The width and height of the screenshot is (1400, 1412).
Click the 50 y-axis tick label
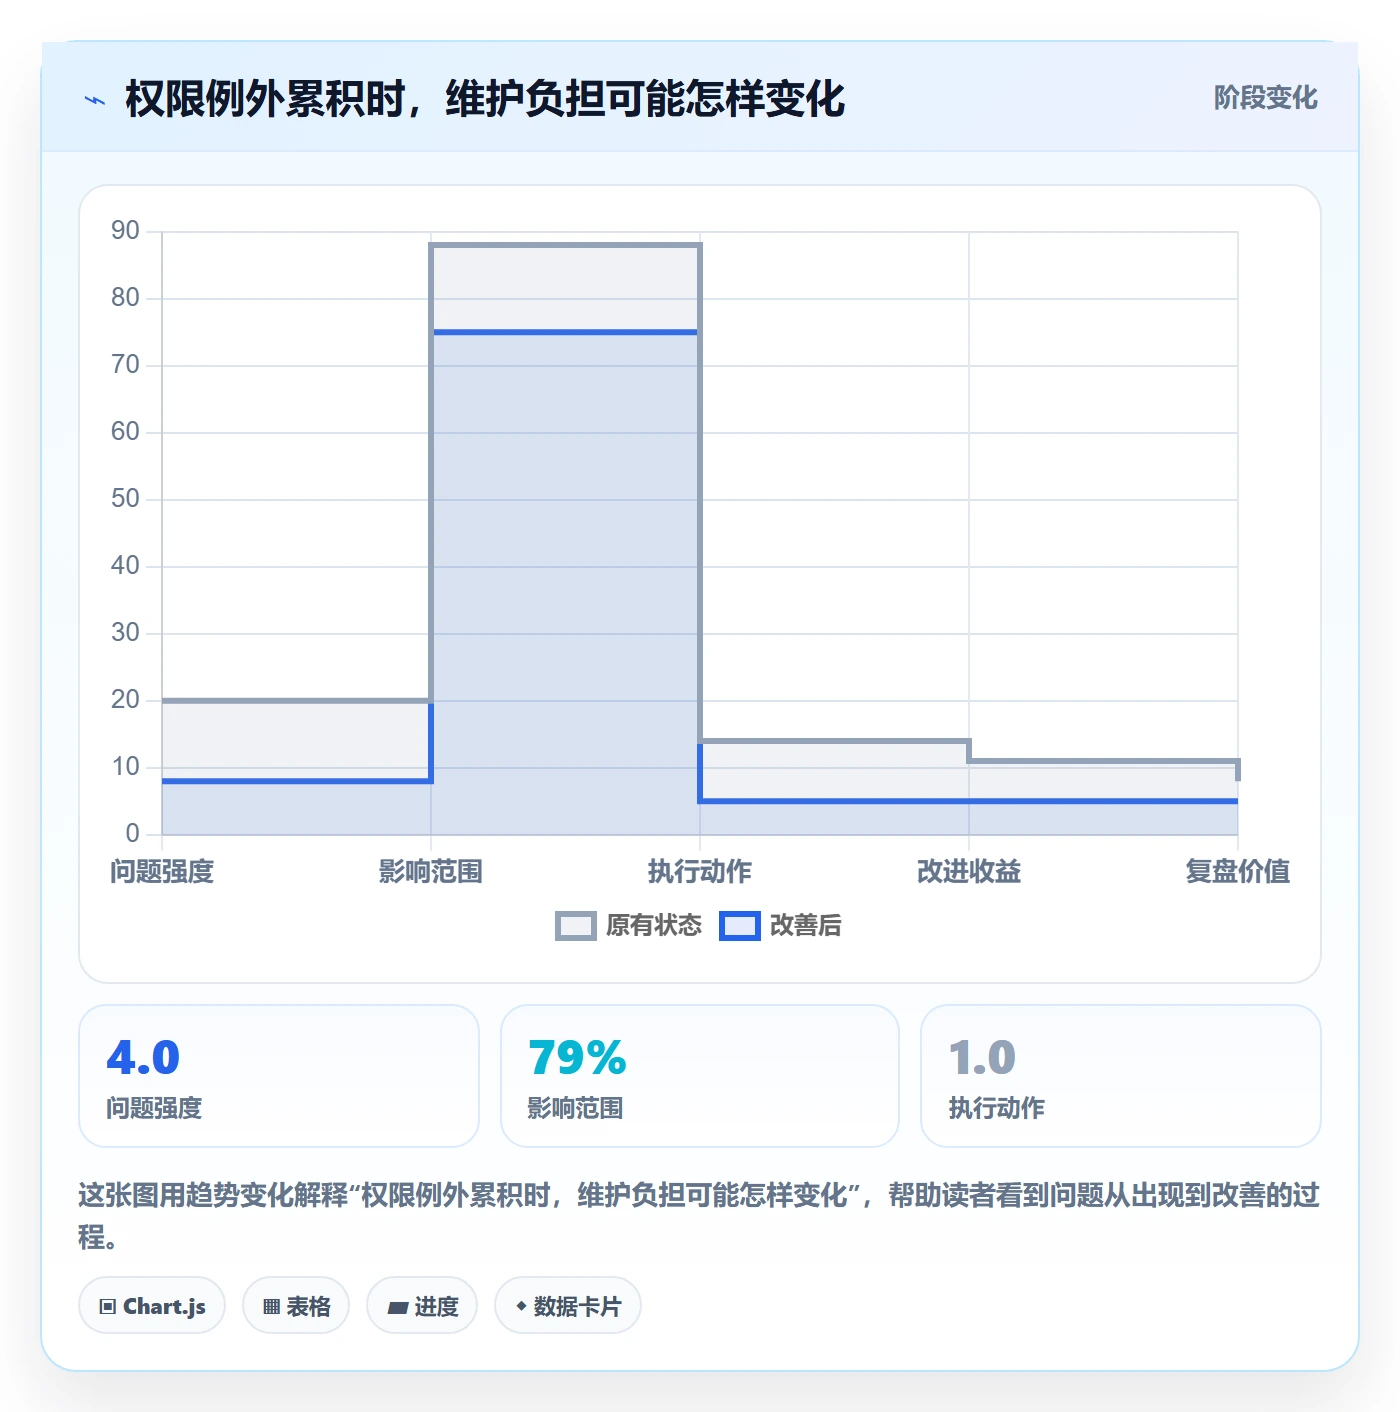[125, 499]
